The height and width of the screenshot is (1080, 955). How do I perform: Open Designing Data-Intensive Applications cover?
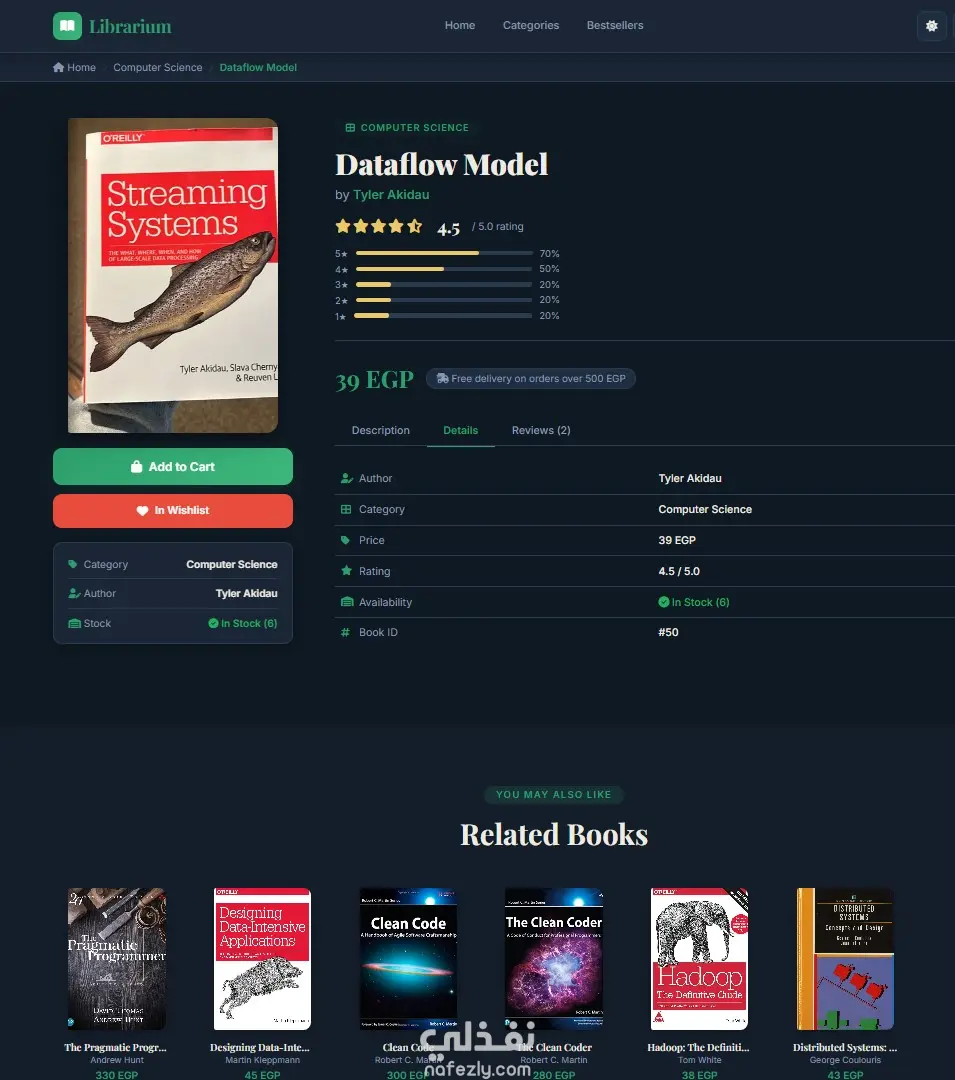262,959
